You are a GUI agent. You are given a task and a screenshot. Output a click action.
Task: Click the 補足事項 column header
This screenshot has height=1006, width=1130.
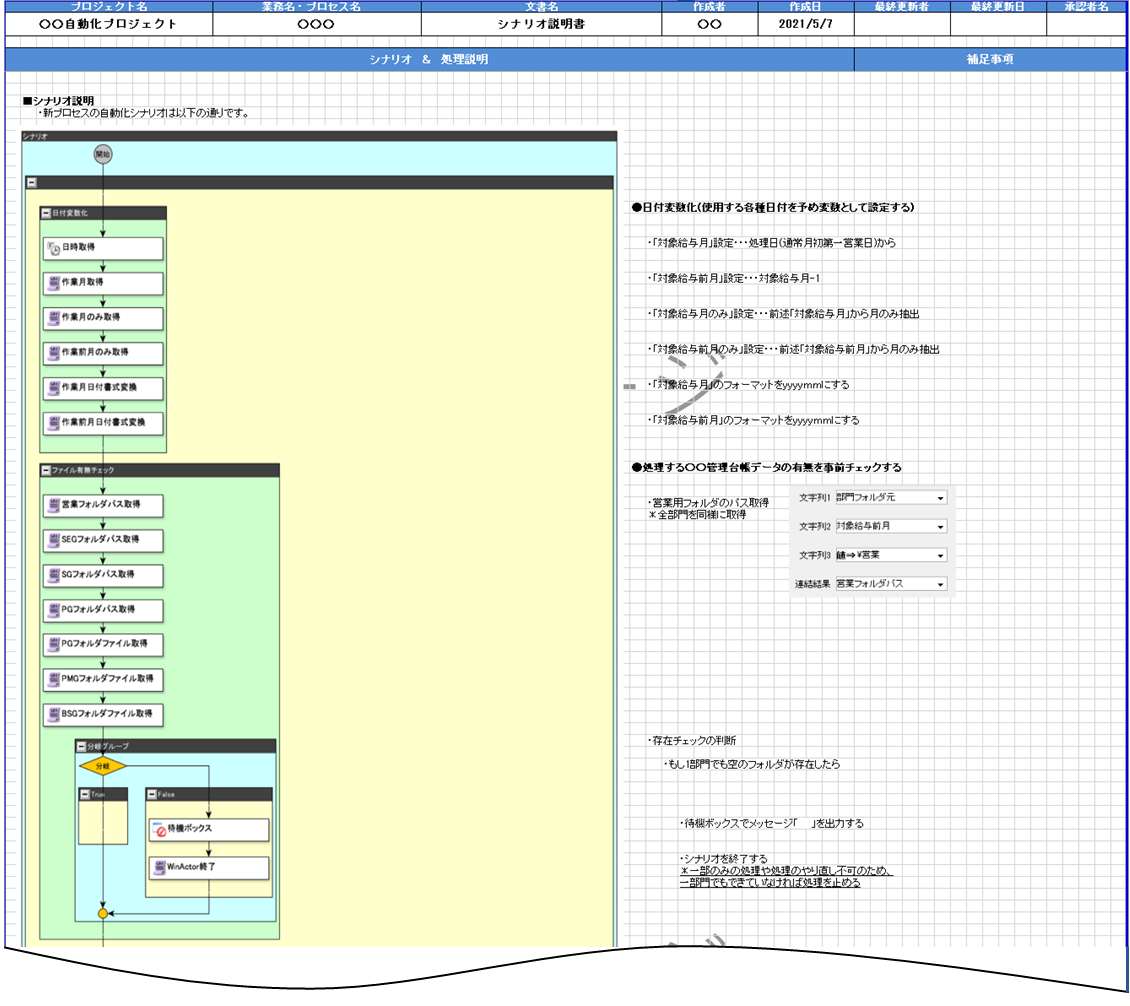989,59
